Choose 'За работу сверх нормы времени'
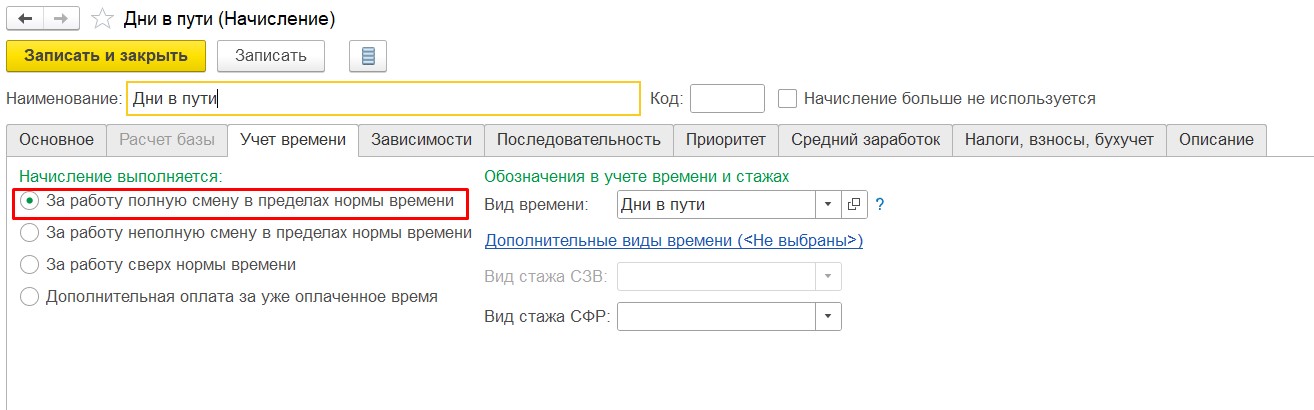The height and width of the screenshot is (410, 1314). (x=30, y=265)
